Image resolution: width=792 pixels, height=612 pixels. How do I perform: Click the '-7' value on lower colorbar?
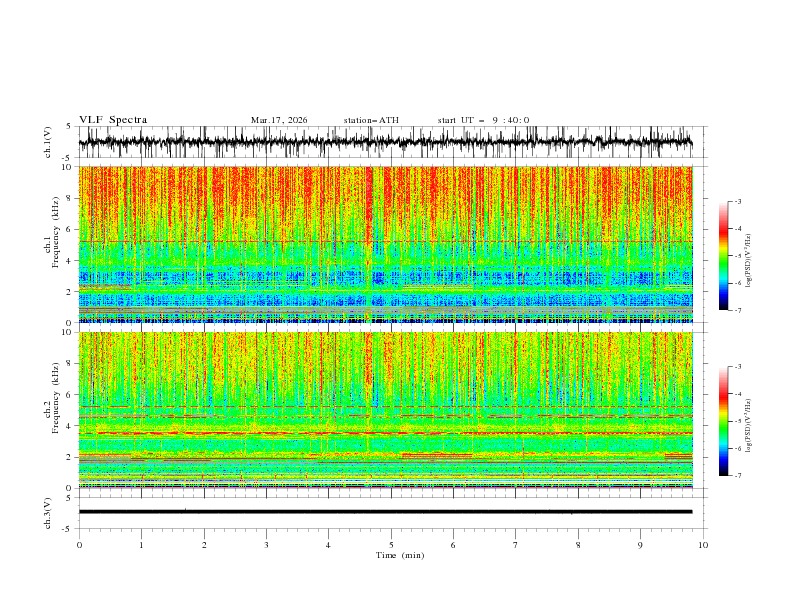pos(737,476)
